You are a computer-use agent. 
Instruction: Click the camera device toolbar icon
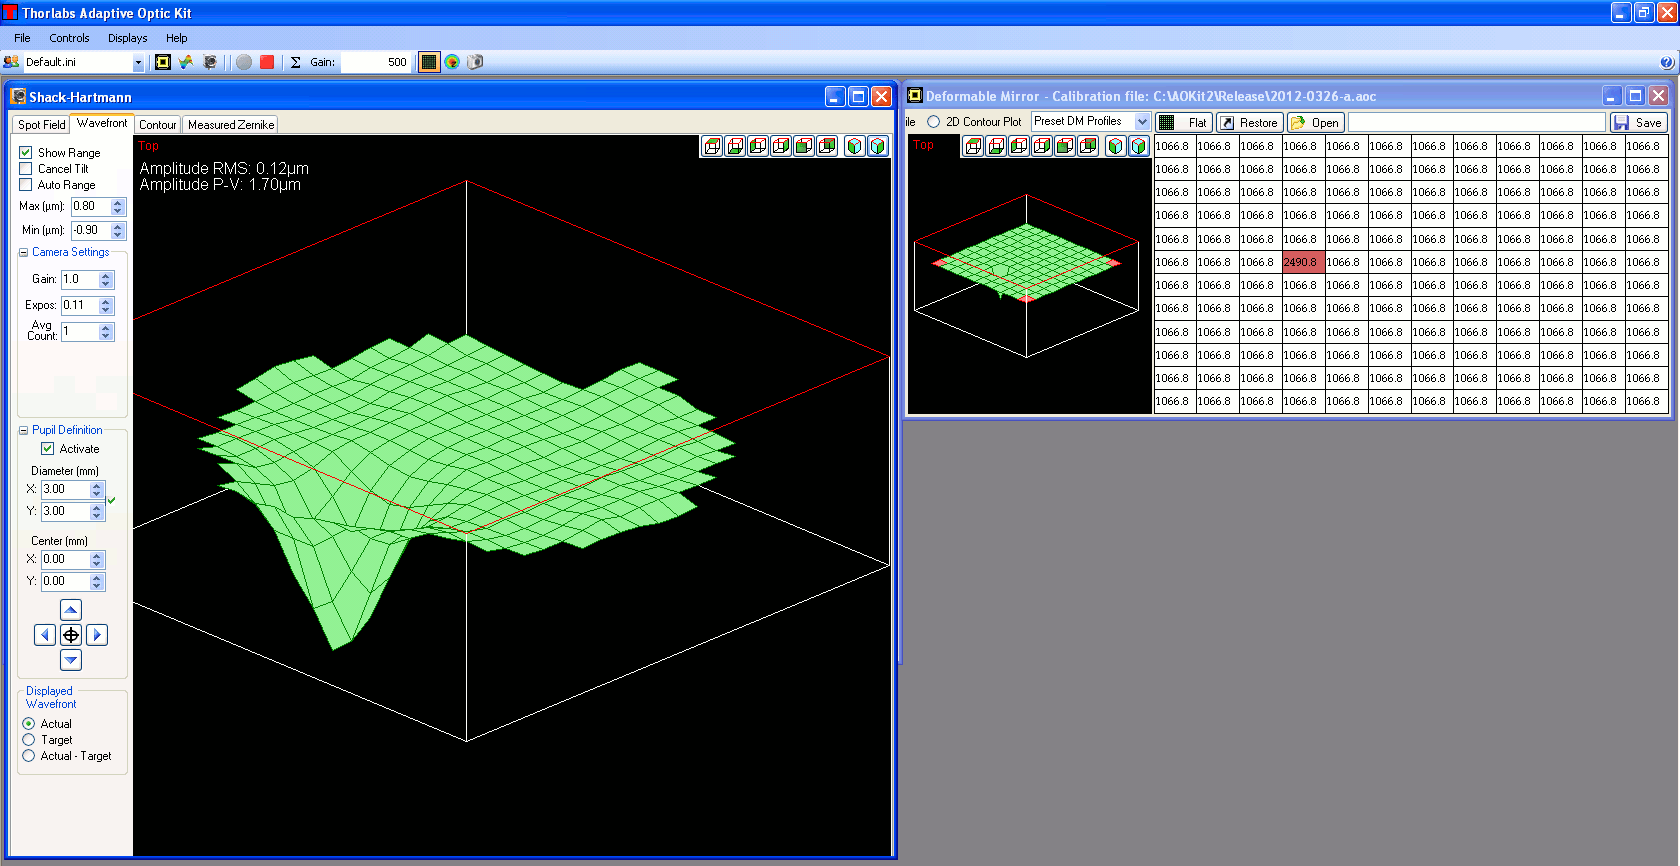pos(210,62)
